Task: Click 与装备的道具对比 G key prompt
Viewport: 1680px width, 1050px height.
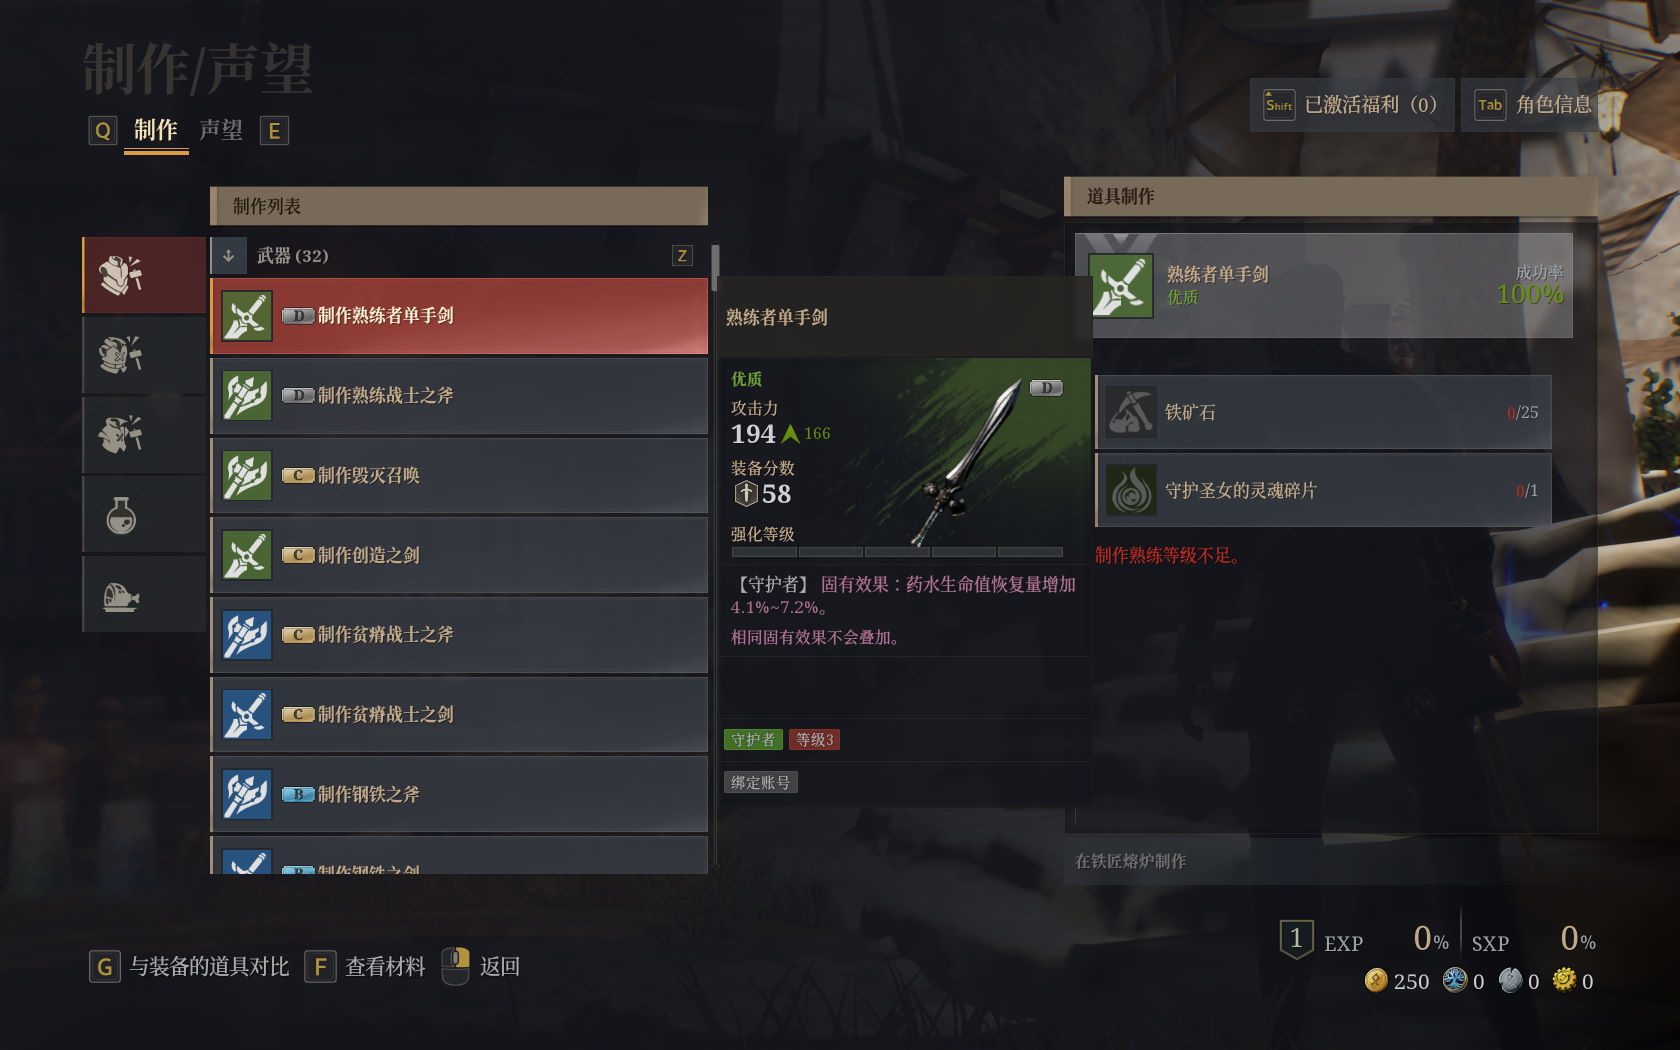Action: 189,966
